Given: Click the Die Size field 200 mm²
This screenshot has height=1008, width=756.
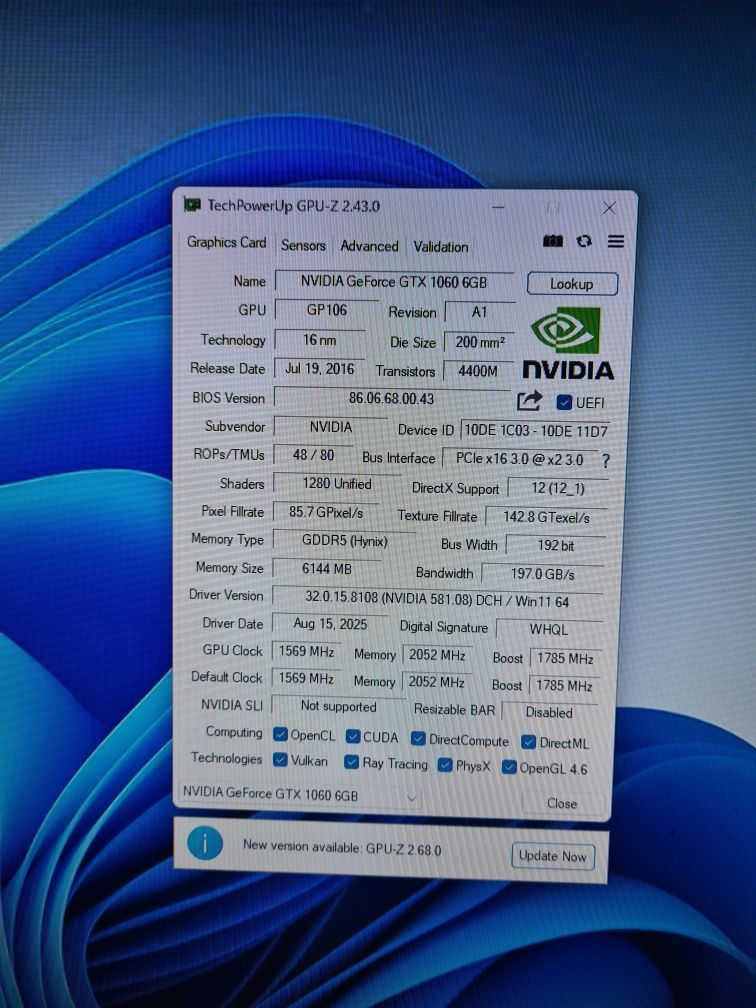Looking at the screenshot, I should click(x=480, y=342).
